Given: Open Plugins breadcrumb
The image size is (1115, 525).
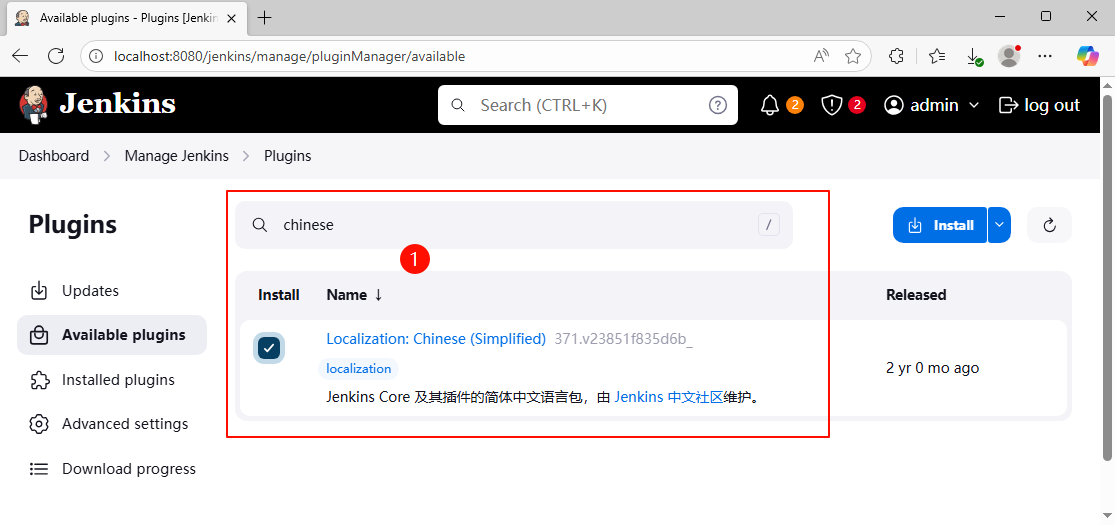Looking at the screenshot, I should [x=288, y=156].
